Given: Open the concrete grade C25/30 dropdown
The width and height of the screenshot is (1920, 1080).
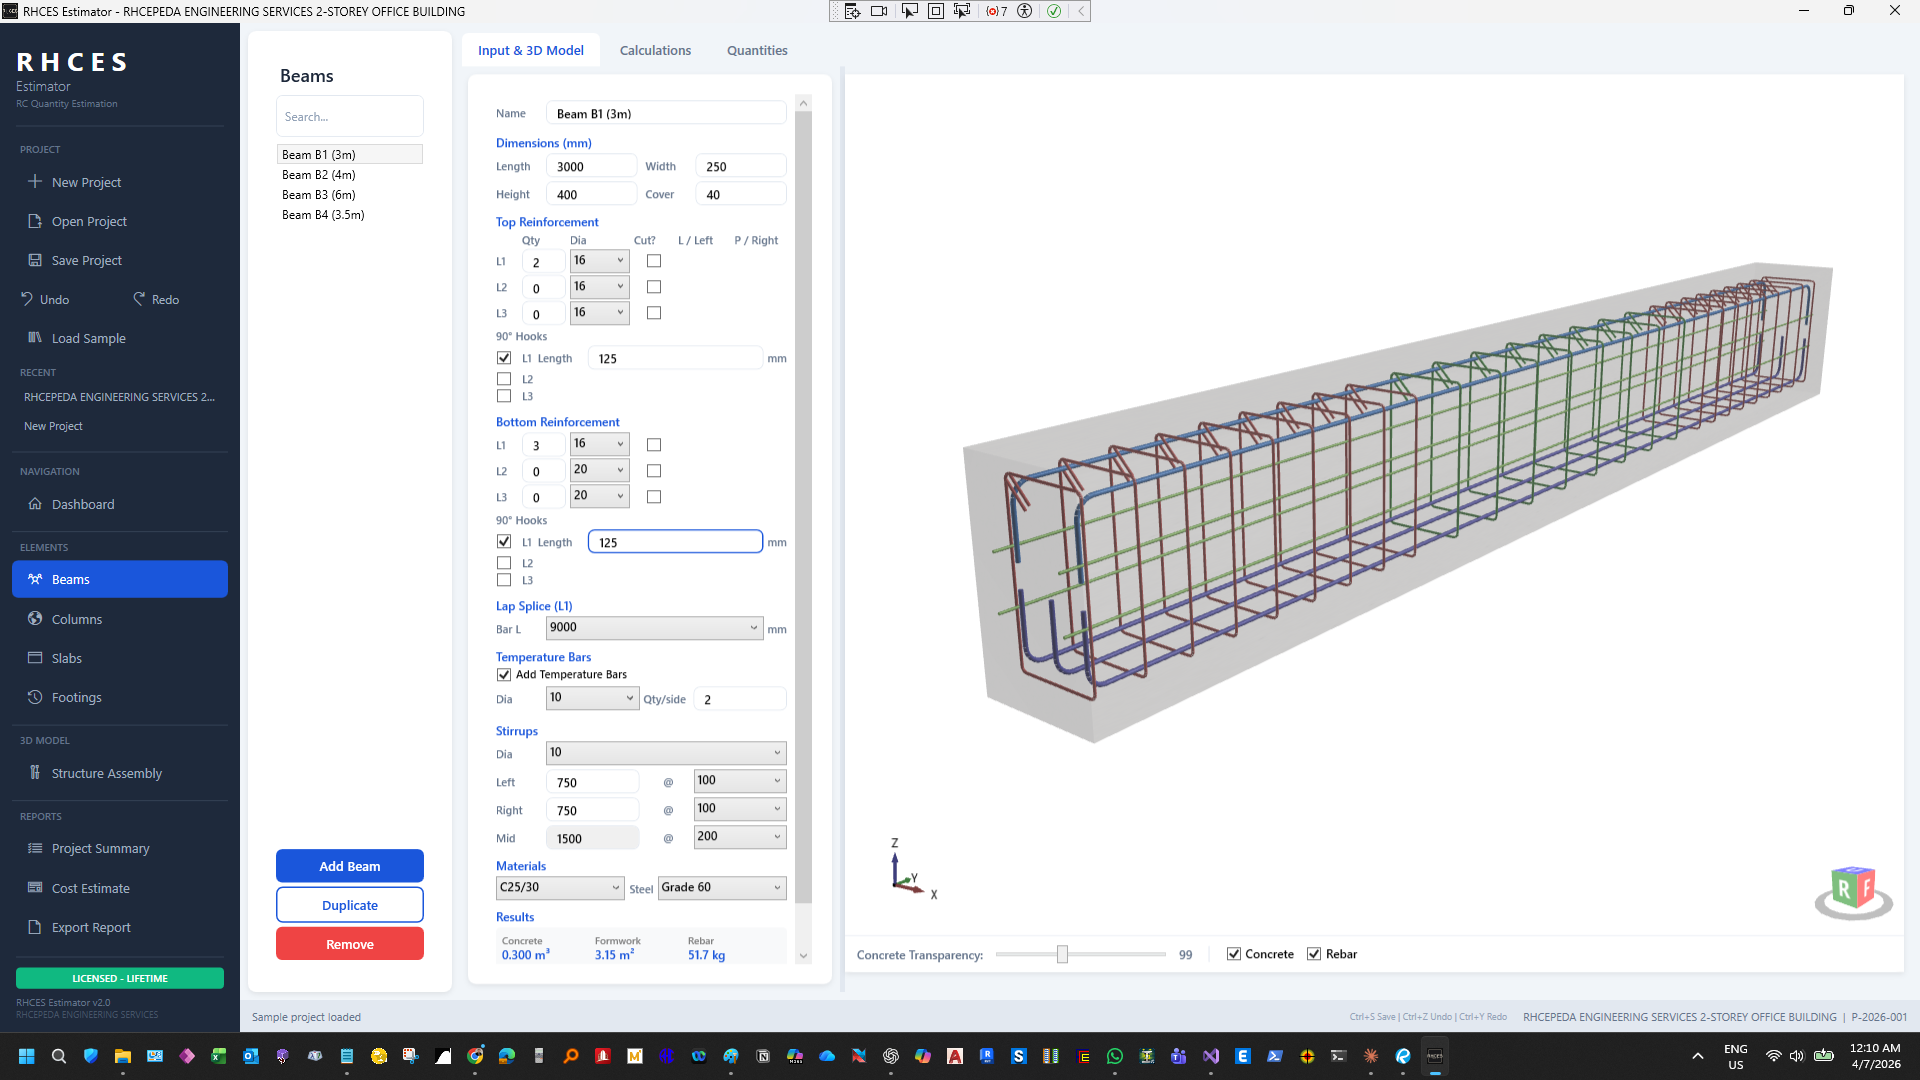Looking at the screenshot, I should tap(559, 887).
